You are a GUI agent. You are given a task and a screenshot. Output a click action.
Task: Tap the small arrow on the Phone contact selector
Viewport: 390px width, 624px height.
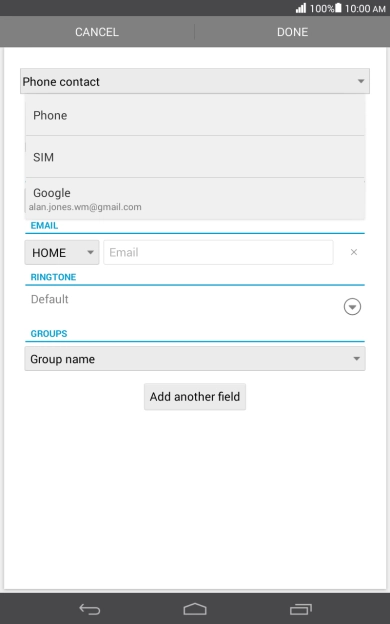(x=361, y=81)
